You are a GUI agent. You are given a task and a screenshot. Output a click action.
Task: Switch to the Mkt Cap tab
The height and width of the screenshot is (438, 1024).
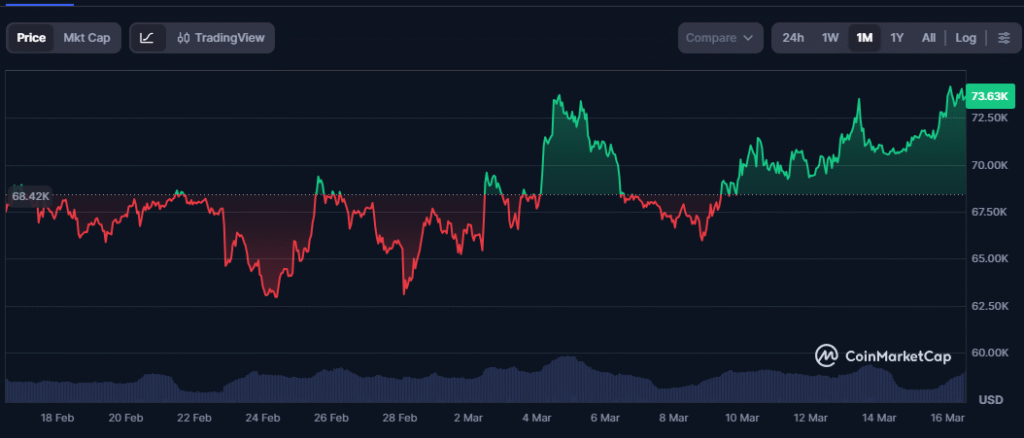pyautogui.click(x=87, y=38)
